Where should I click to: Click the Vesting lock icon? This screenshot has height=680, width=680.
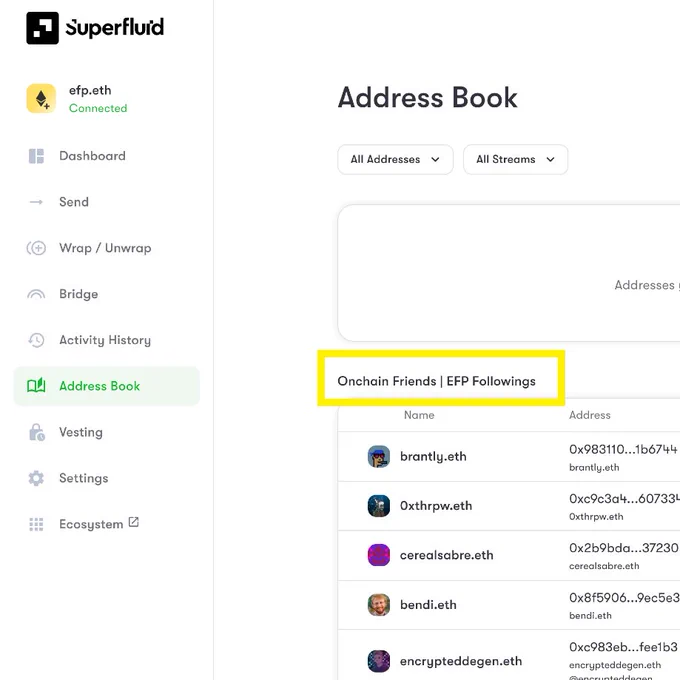tap(37, 432)
